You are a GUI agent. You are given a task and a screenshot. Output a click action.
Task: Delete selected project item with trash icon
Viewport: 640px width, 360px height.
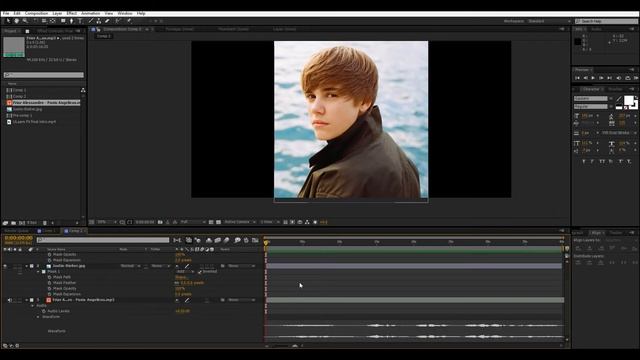click(x=45, y=223)
